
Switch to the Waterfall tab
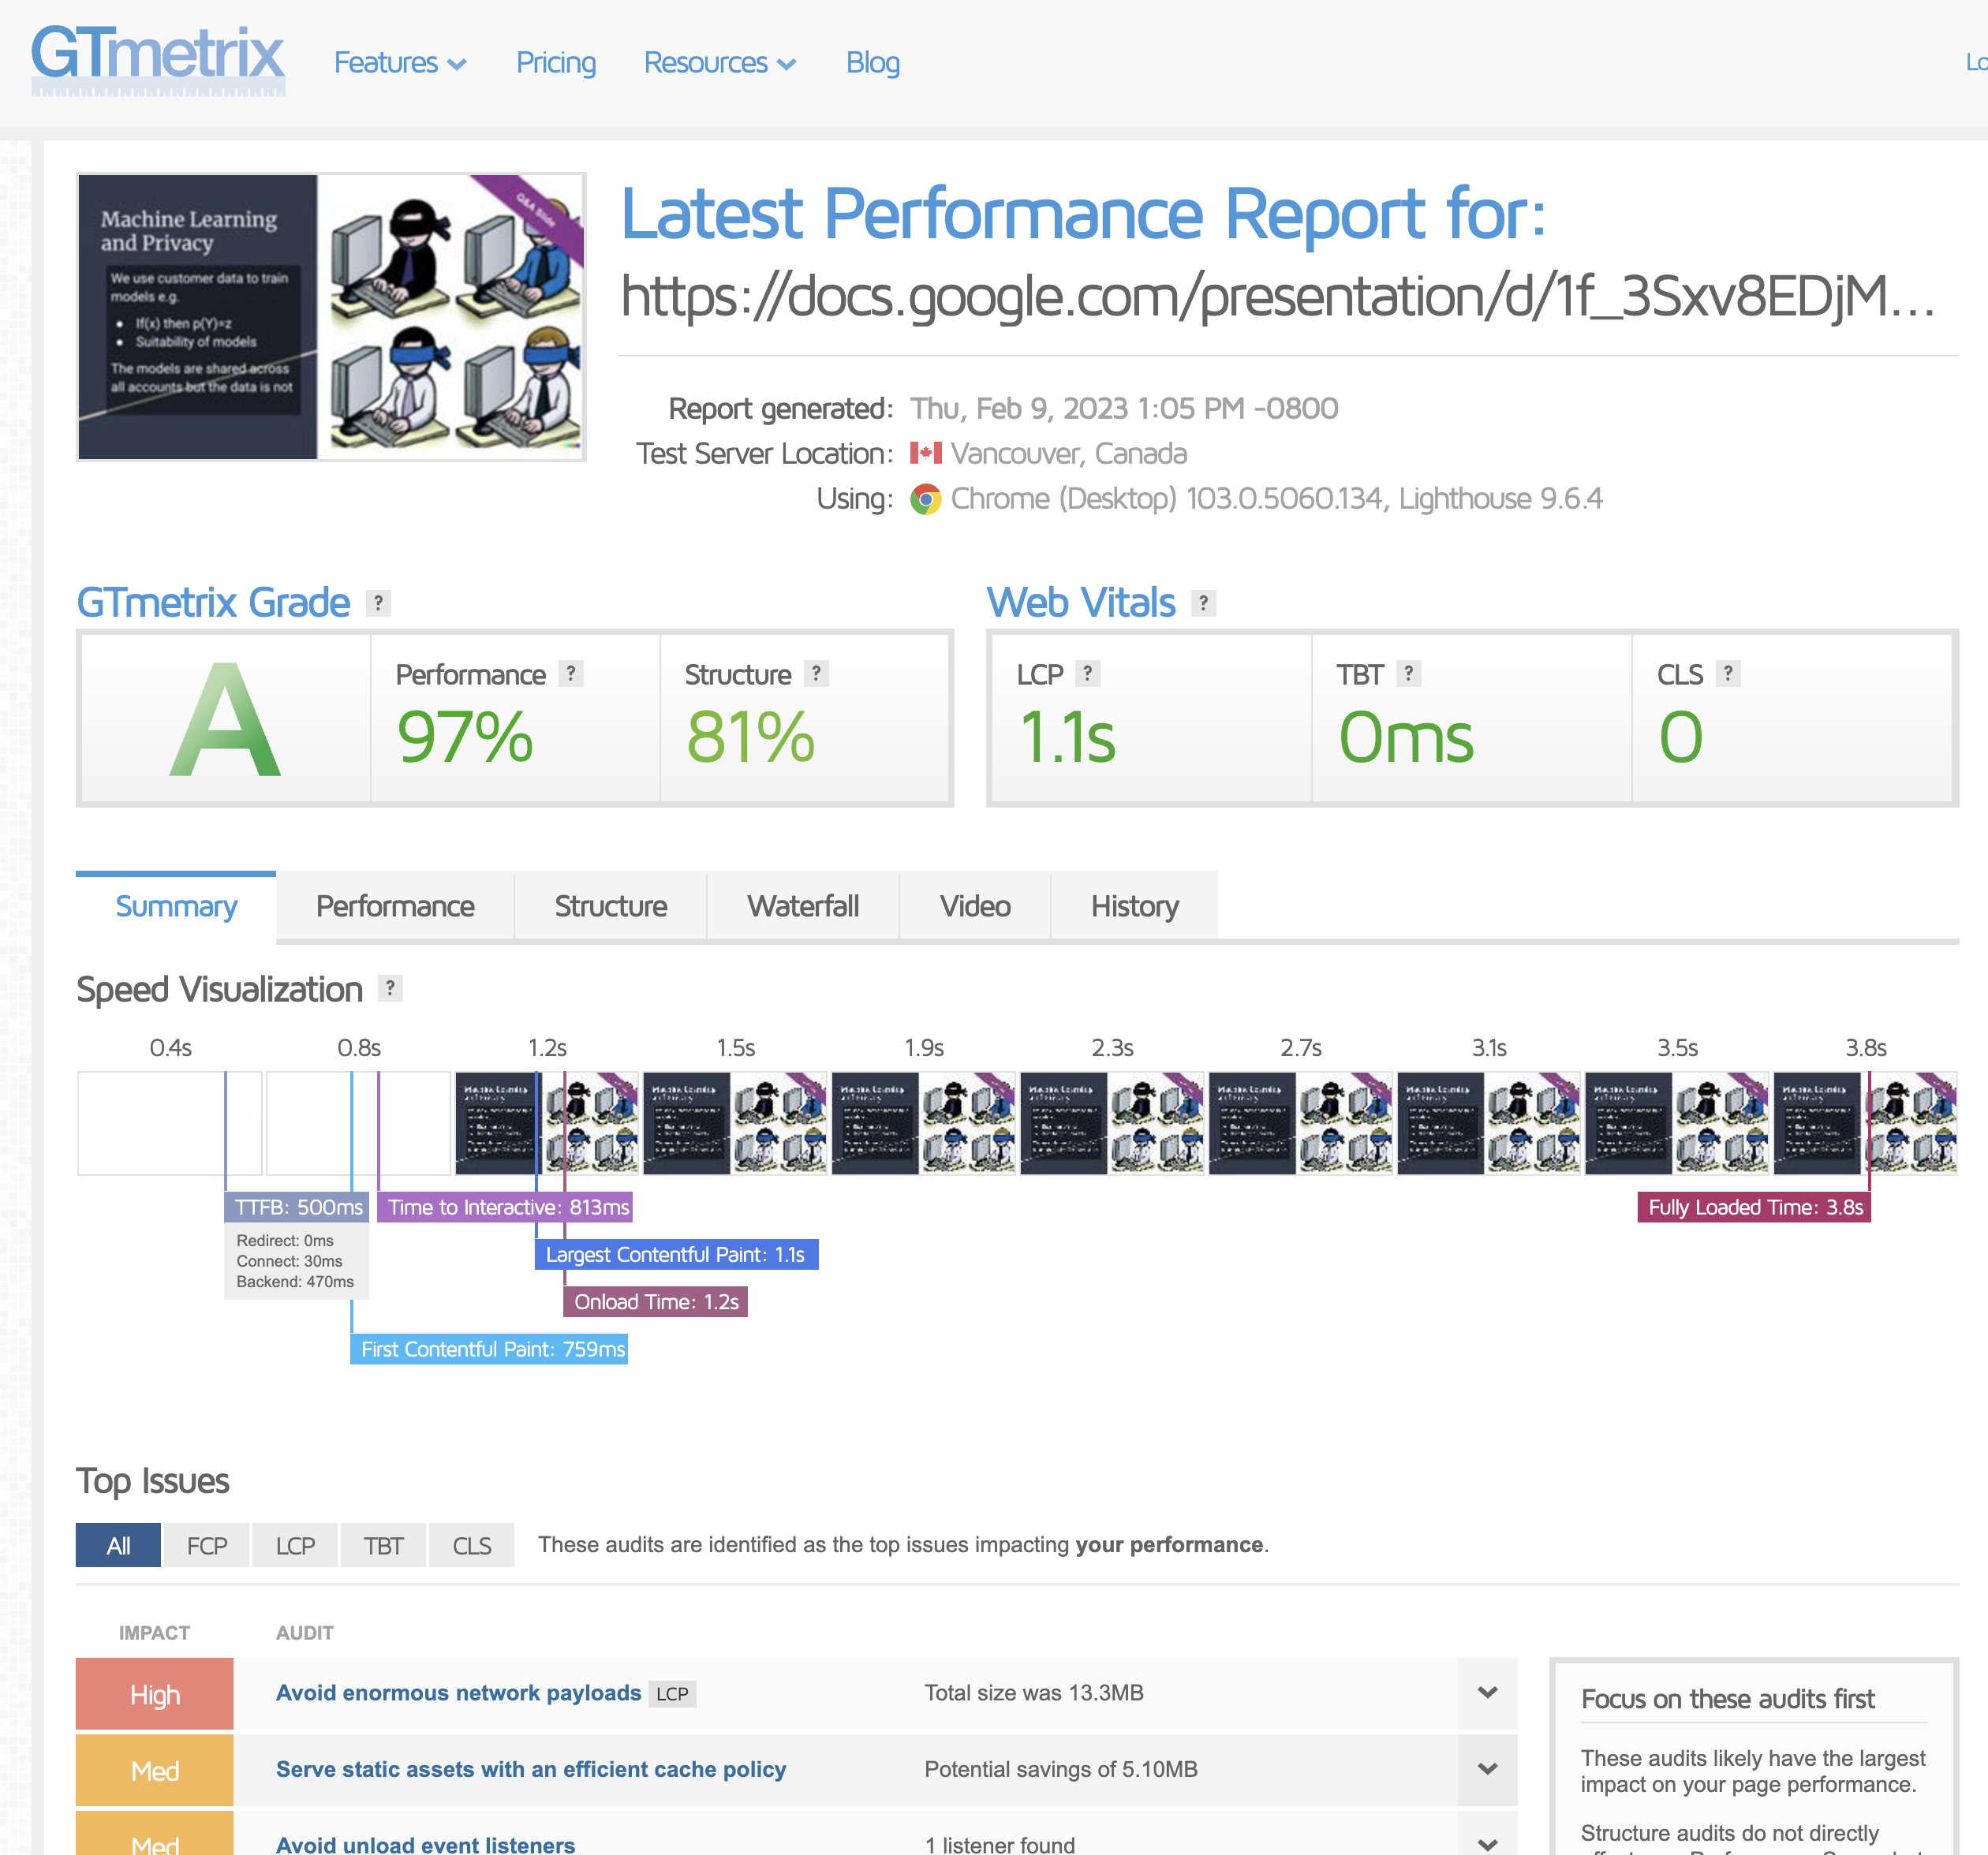[x=802, y=906]
